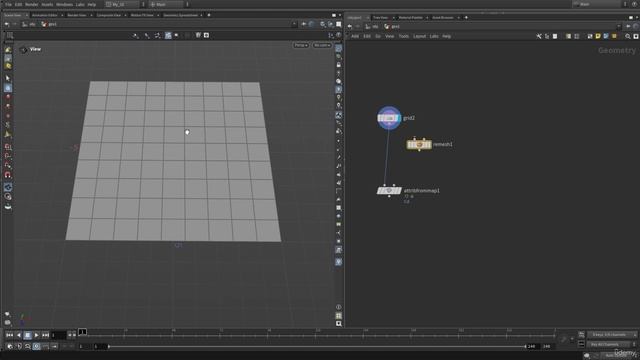Open the Tools menu in the network editor

coord(403,36)
